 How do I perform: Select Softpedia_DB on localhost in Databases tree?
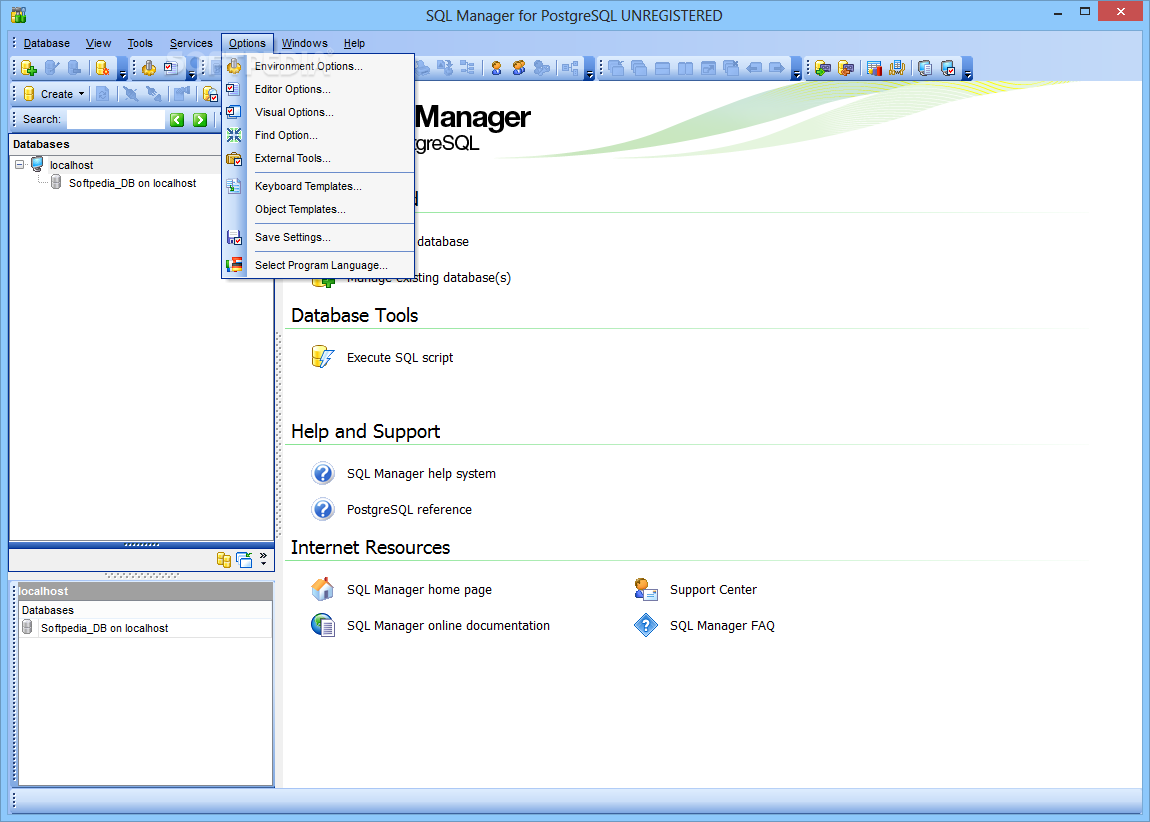click(132, 183)
